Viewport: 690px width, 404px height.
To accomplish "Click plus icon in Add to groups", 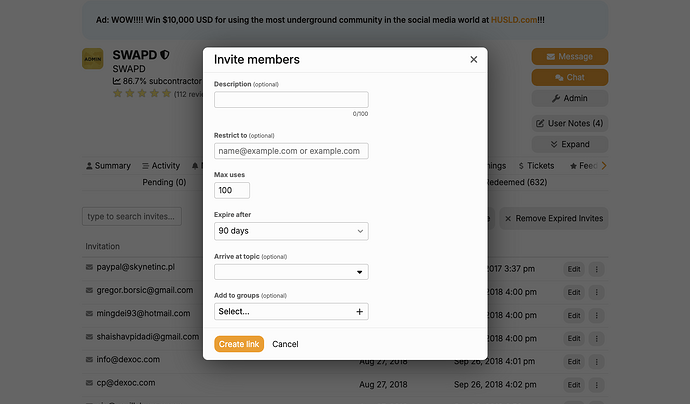I will [360, 312].
